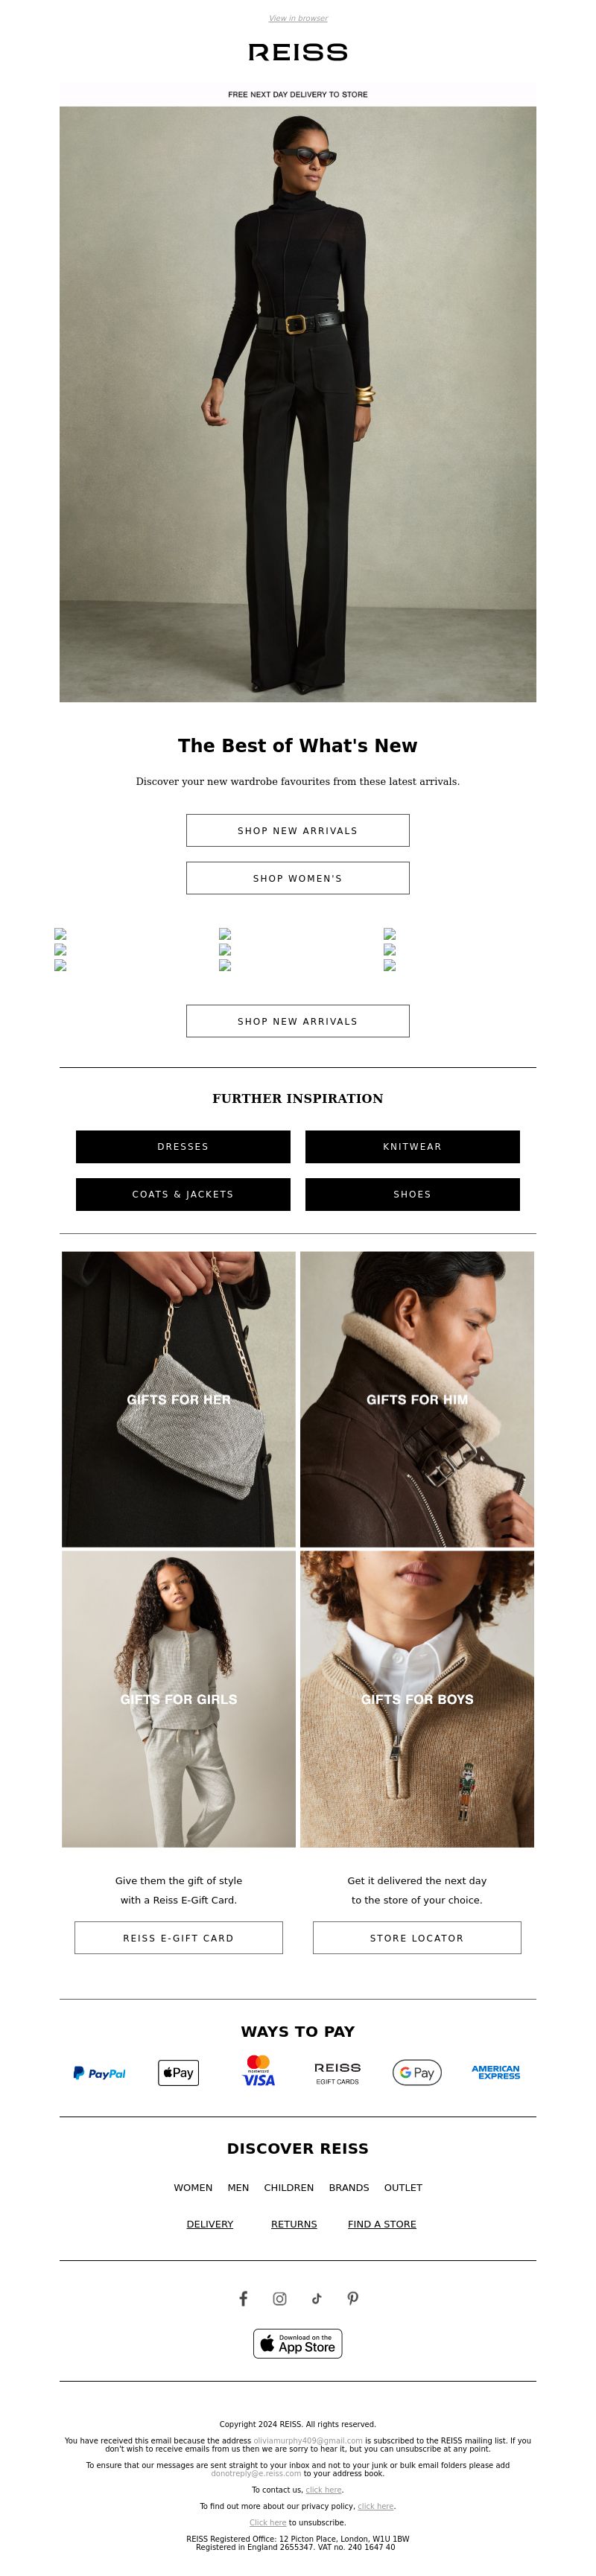Open the Instagram icon in footer

[x=280, y=2298]
